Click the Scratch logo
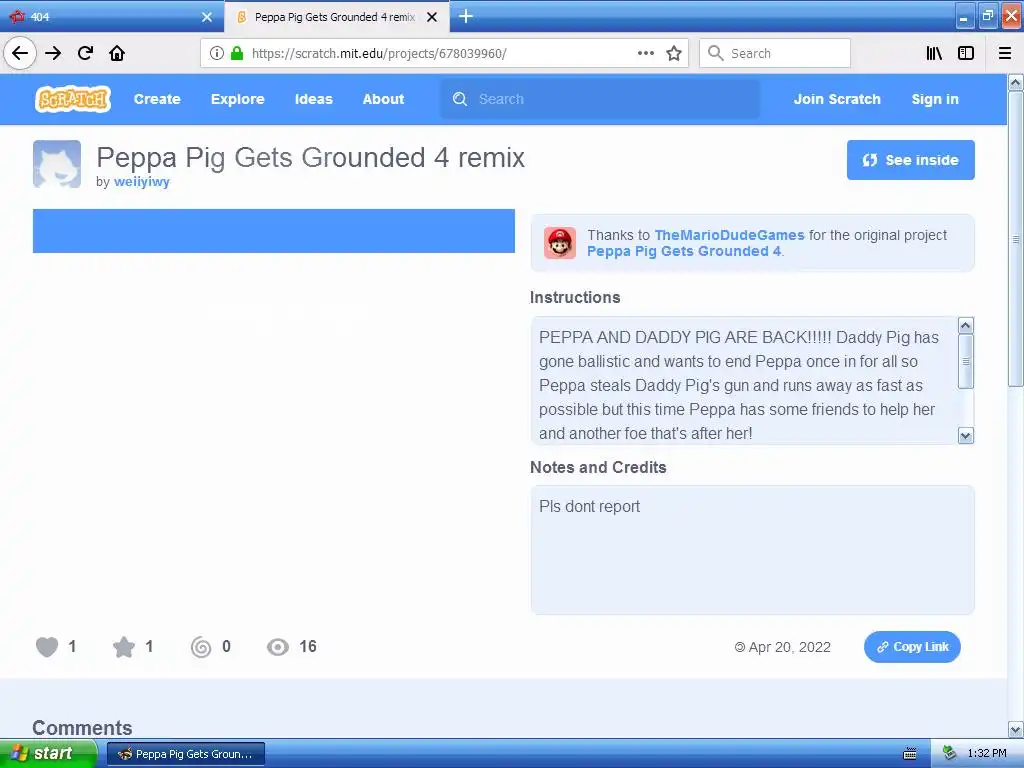Image resolution: width=1024 pixels, height=768 pixels. pos(73,99)
